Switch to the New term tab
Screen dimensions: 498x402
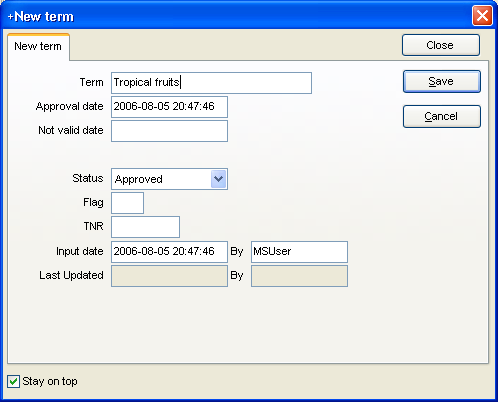(38, 46)
